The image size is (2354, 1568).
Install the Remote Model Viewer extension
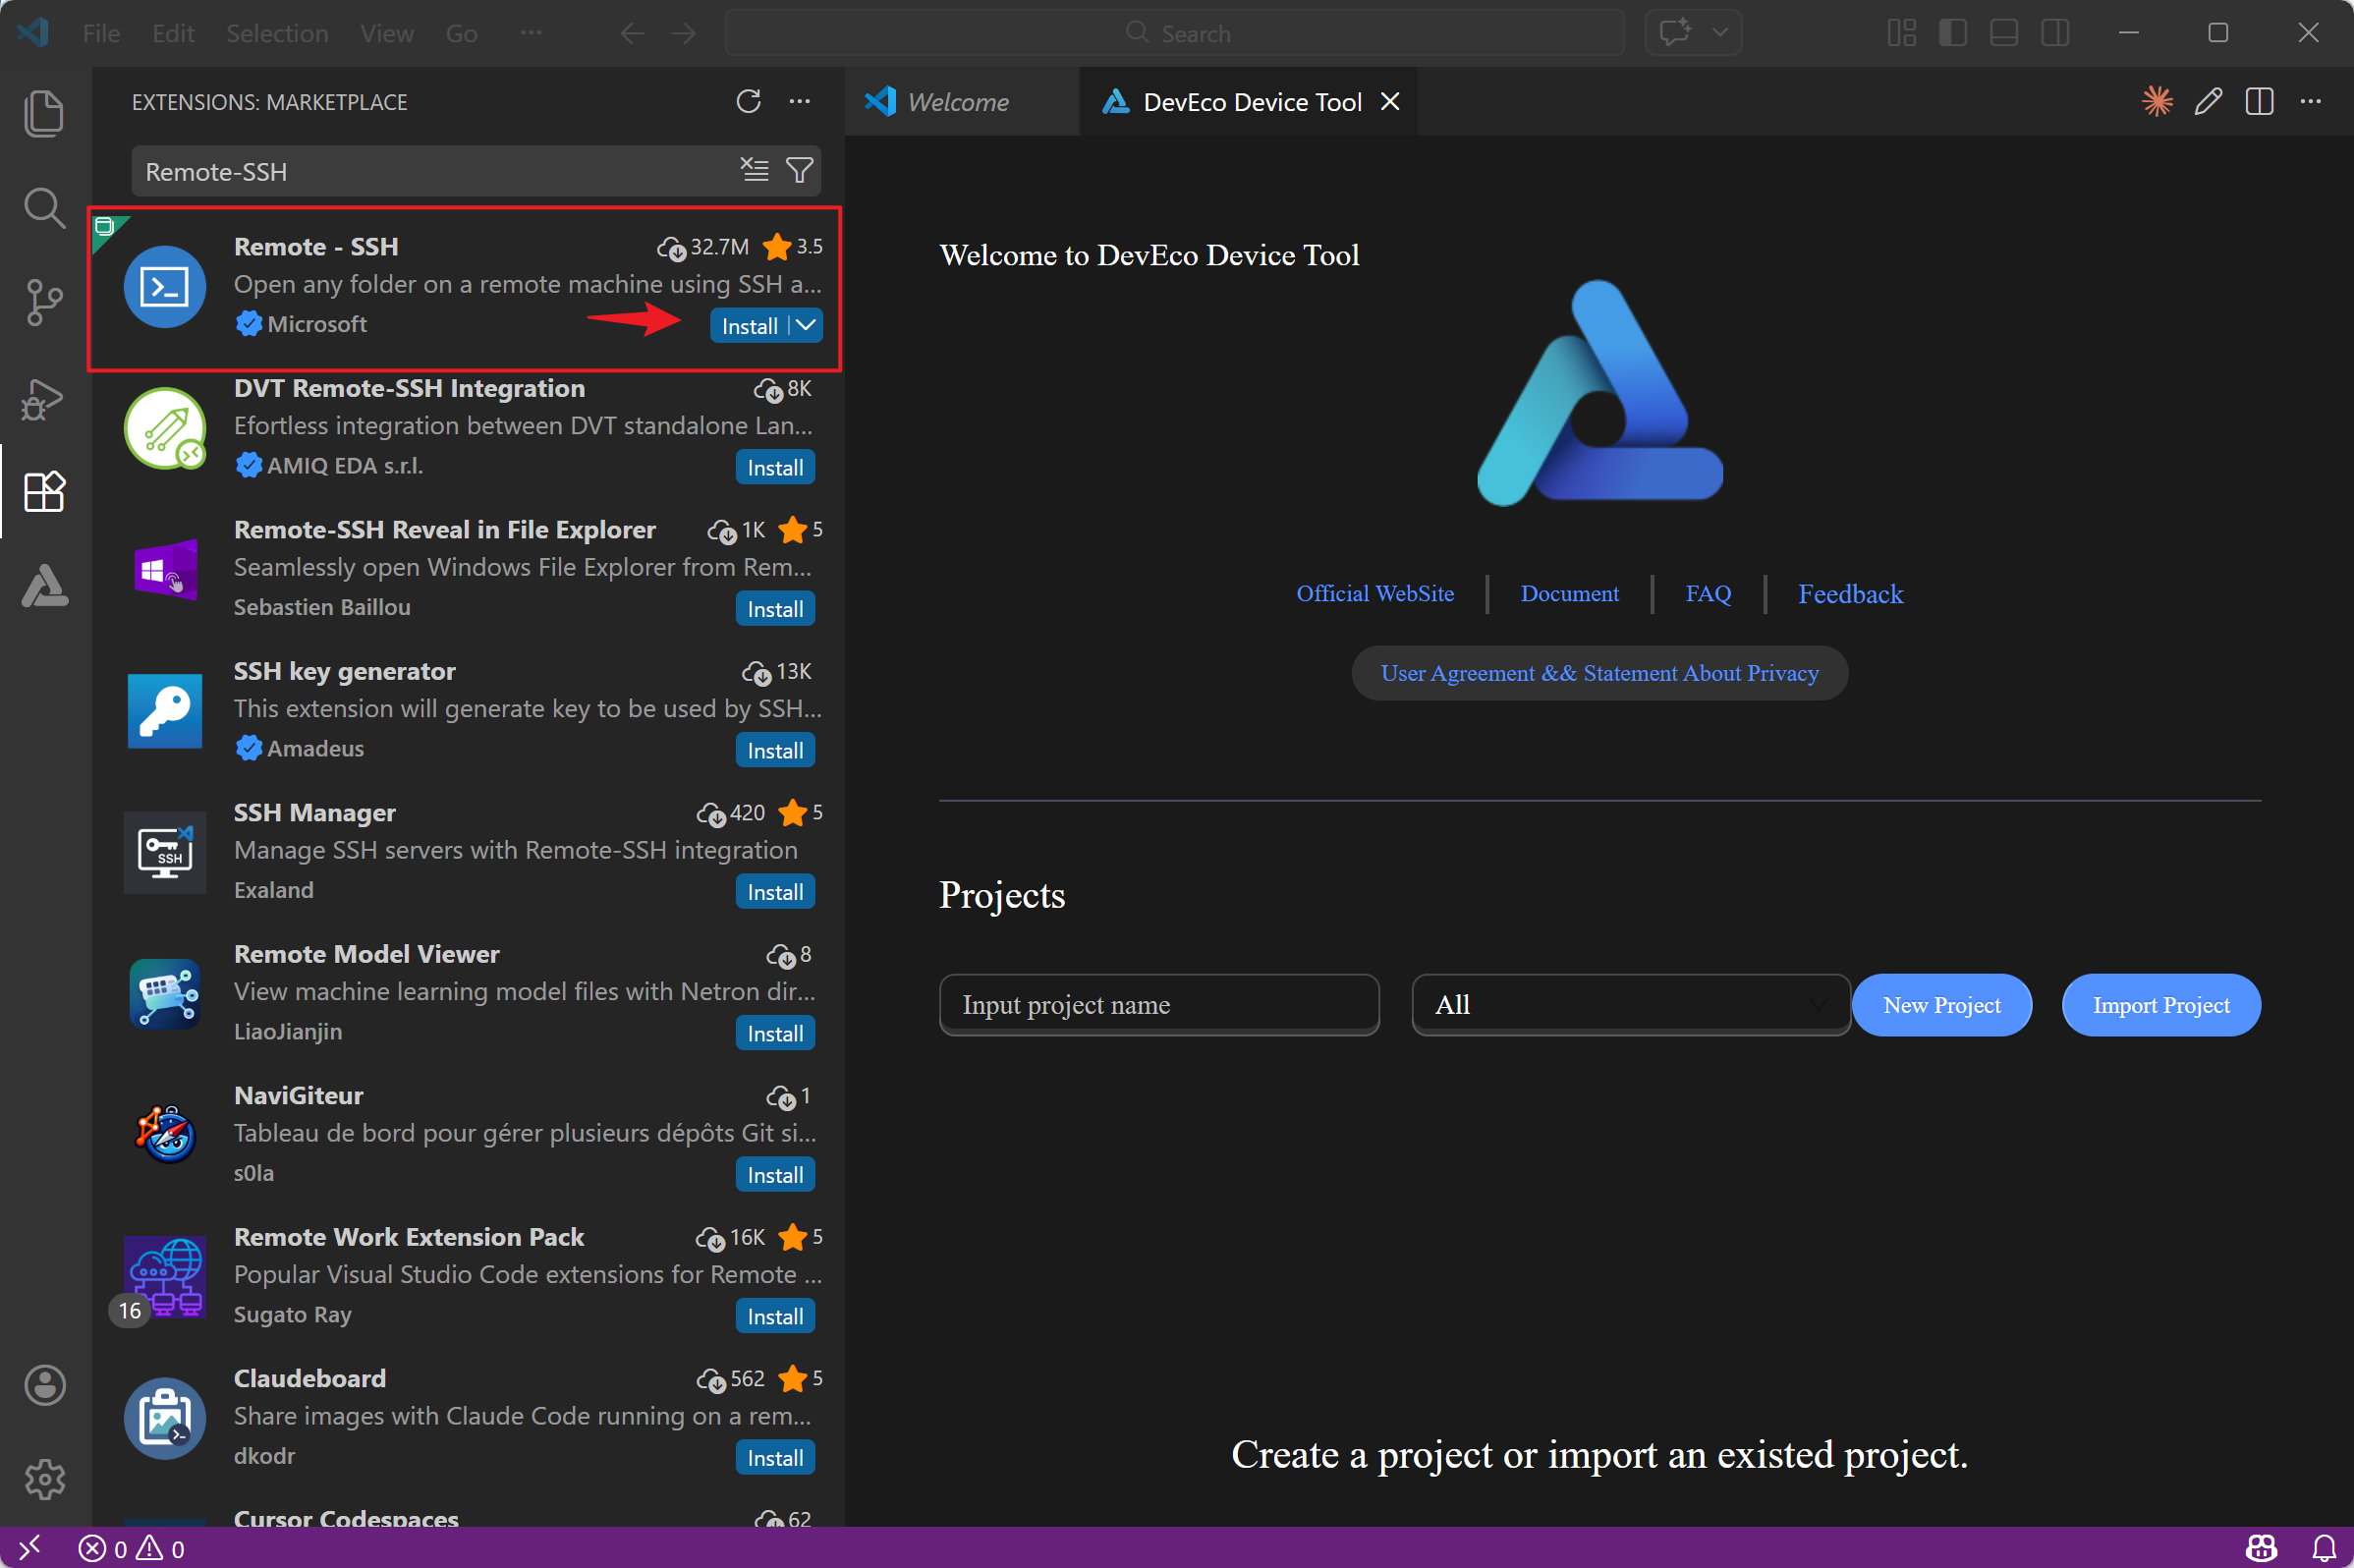(775, 1033)
